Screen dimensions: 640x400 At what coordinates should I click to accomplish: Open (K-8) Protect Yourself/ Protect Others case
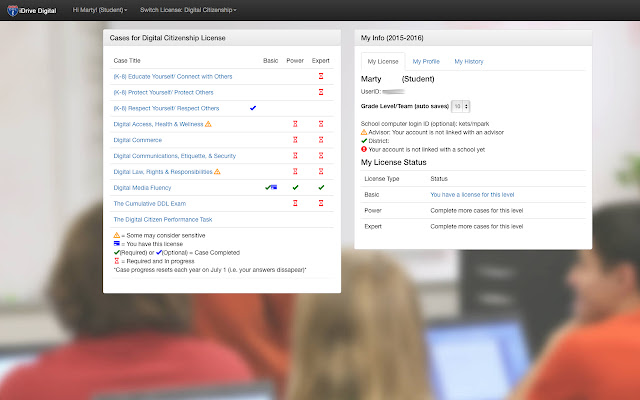pos(163,92)
